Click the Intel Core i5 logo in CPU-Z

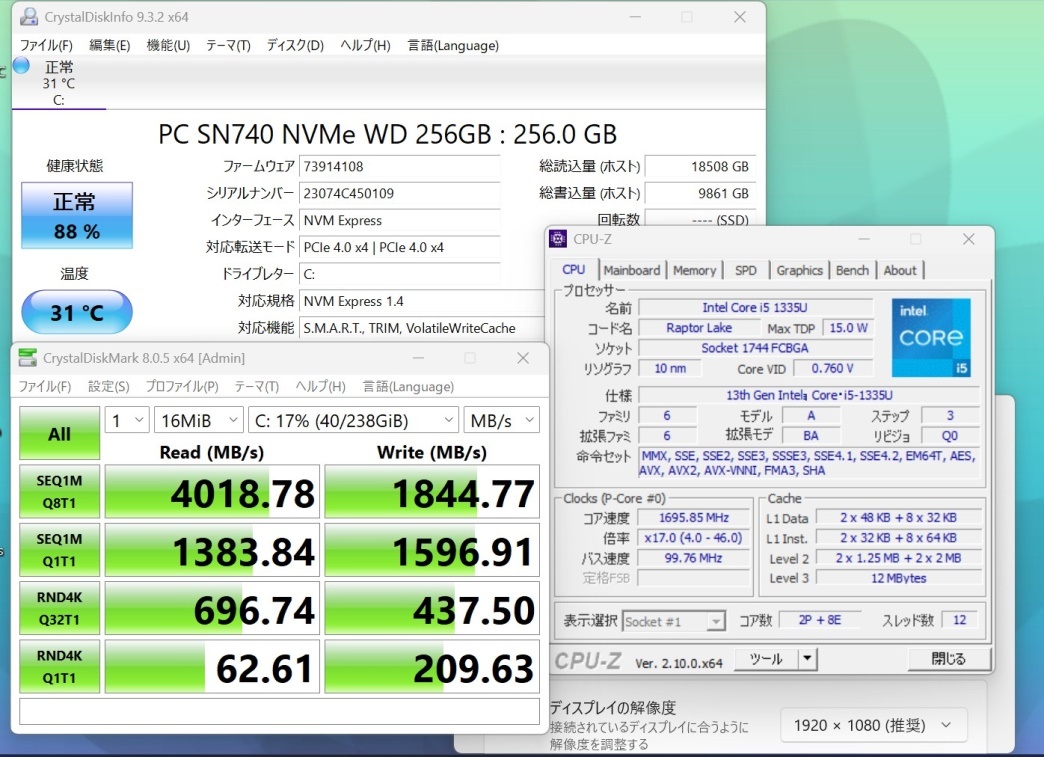[x=931, y=337]
